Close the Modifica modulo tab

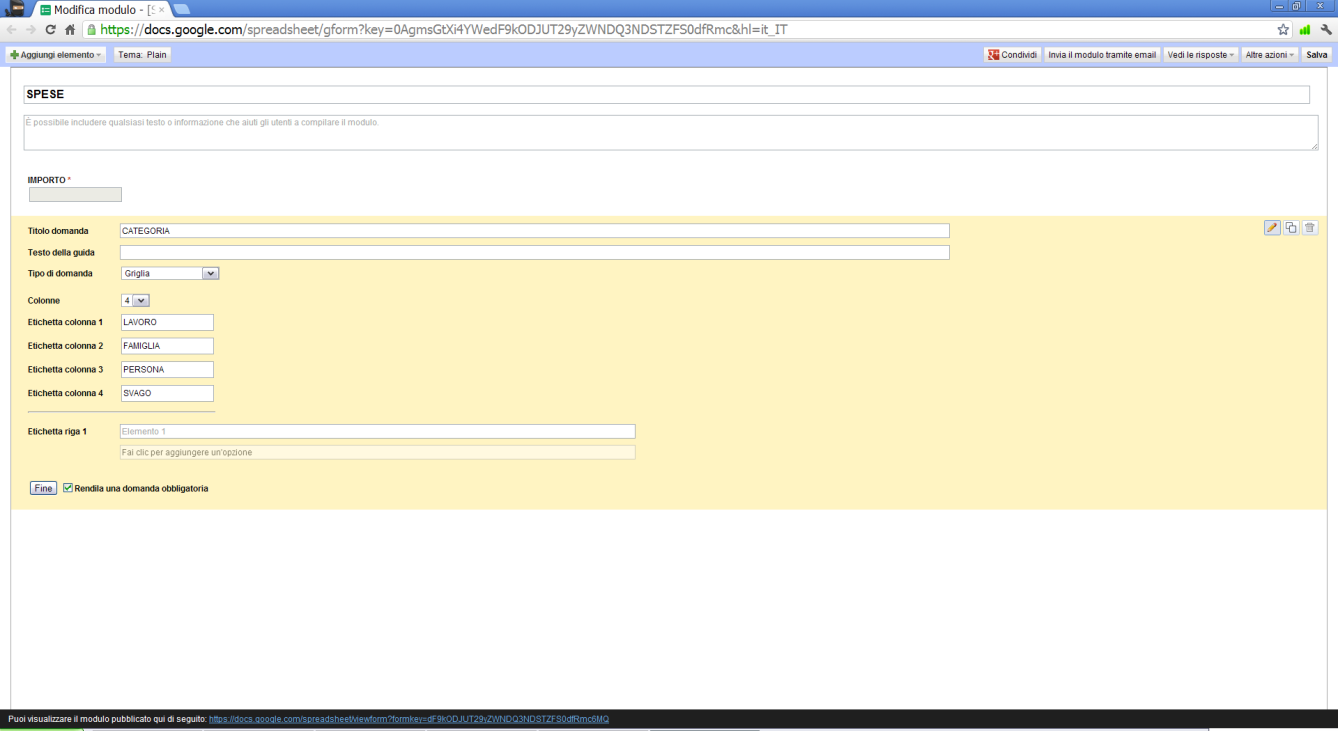[162, 10]
